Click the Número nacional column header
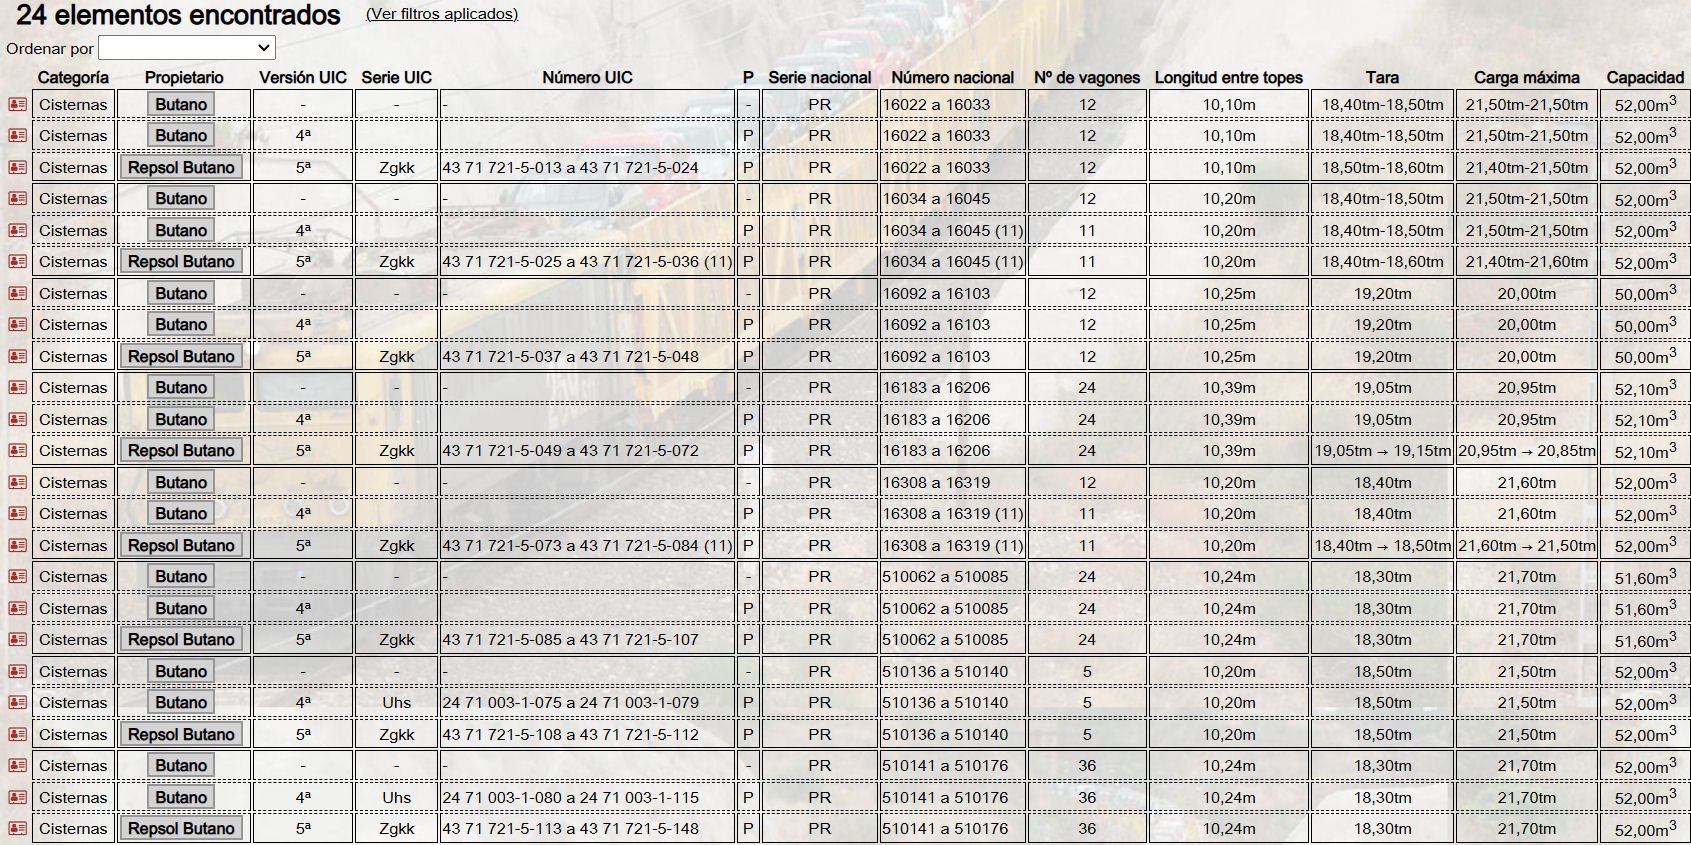Screen dimensions: 1691x845 (953, 77)
